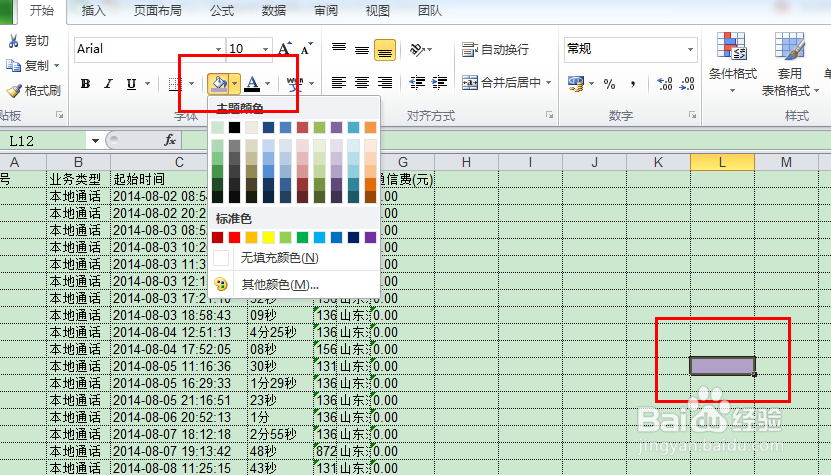The image size is (831, 475).
Task: Open the number format (常规) dropdown
Action: [x=691, y=49]
